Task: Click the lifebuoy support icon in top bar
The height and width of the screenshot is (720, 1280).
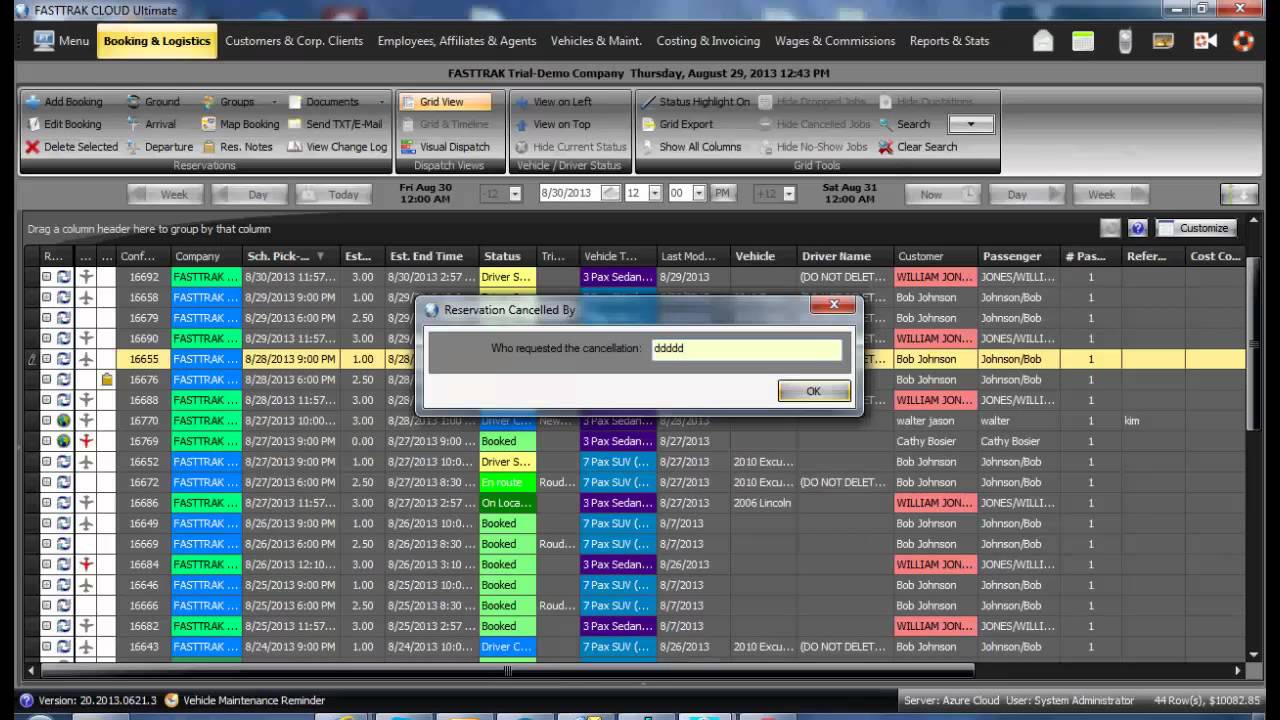Action: pos(1243,41)
